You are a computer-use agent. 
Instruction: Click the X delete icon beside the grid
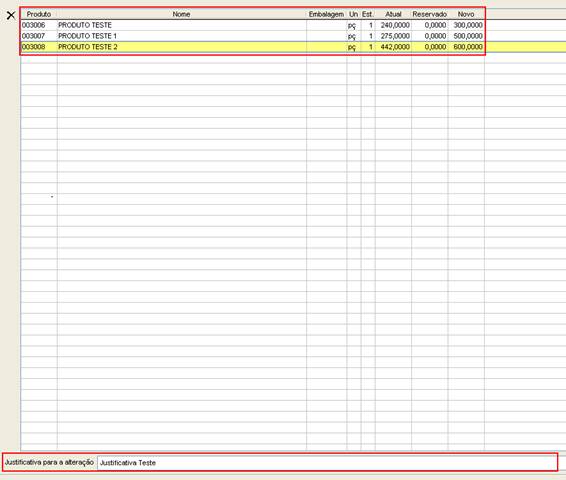click(11, 15)
